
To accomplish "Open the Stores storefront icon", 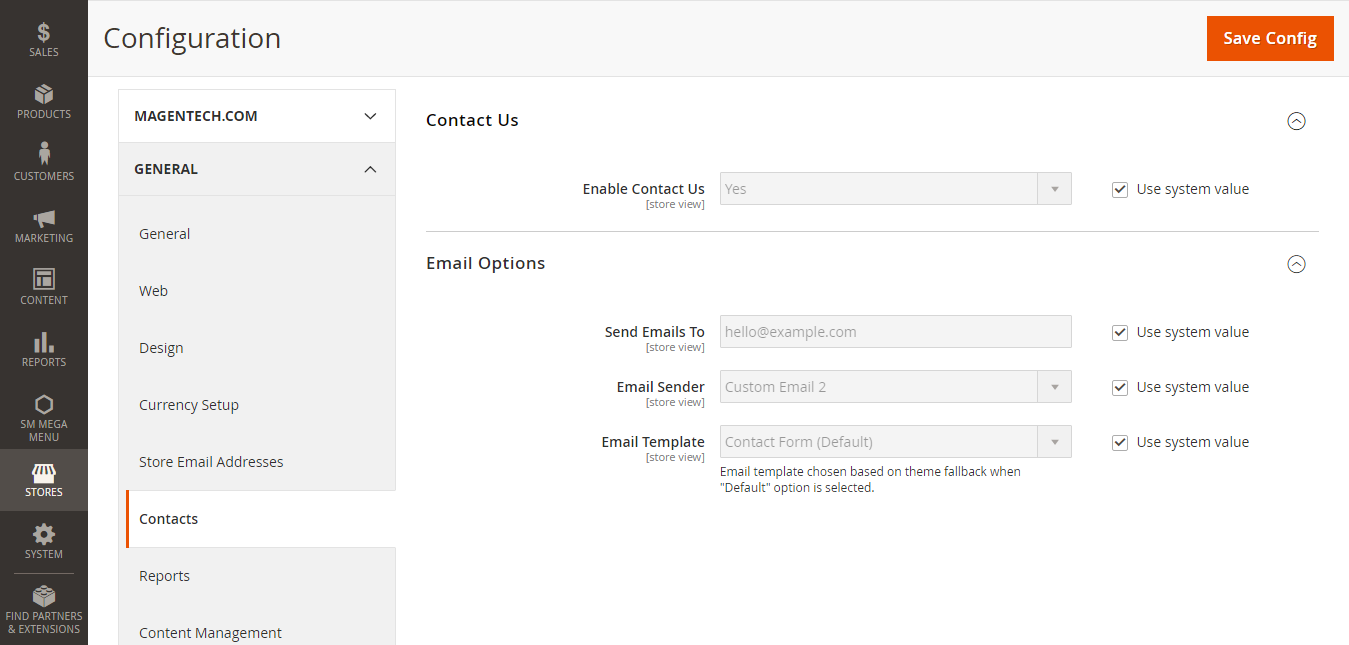I will (x=44, y=472).
